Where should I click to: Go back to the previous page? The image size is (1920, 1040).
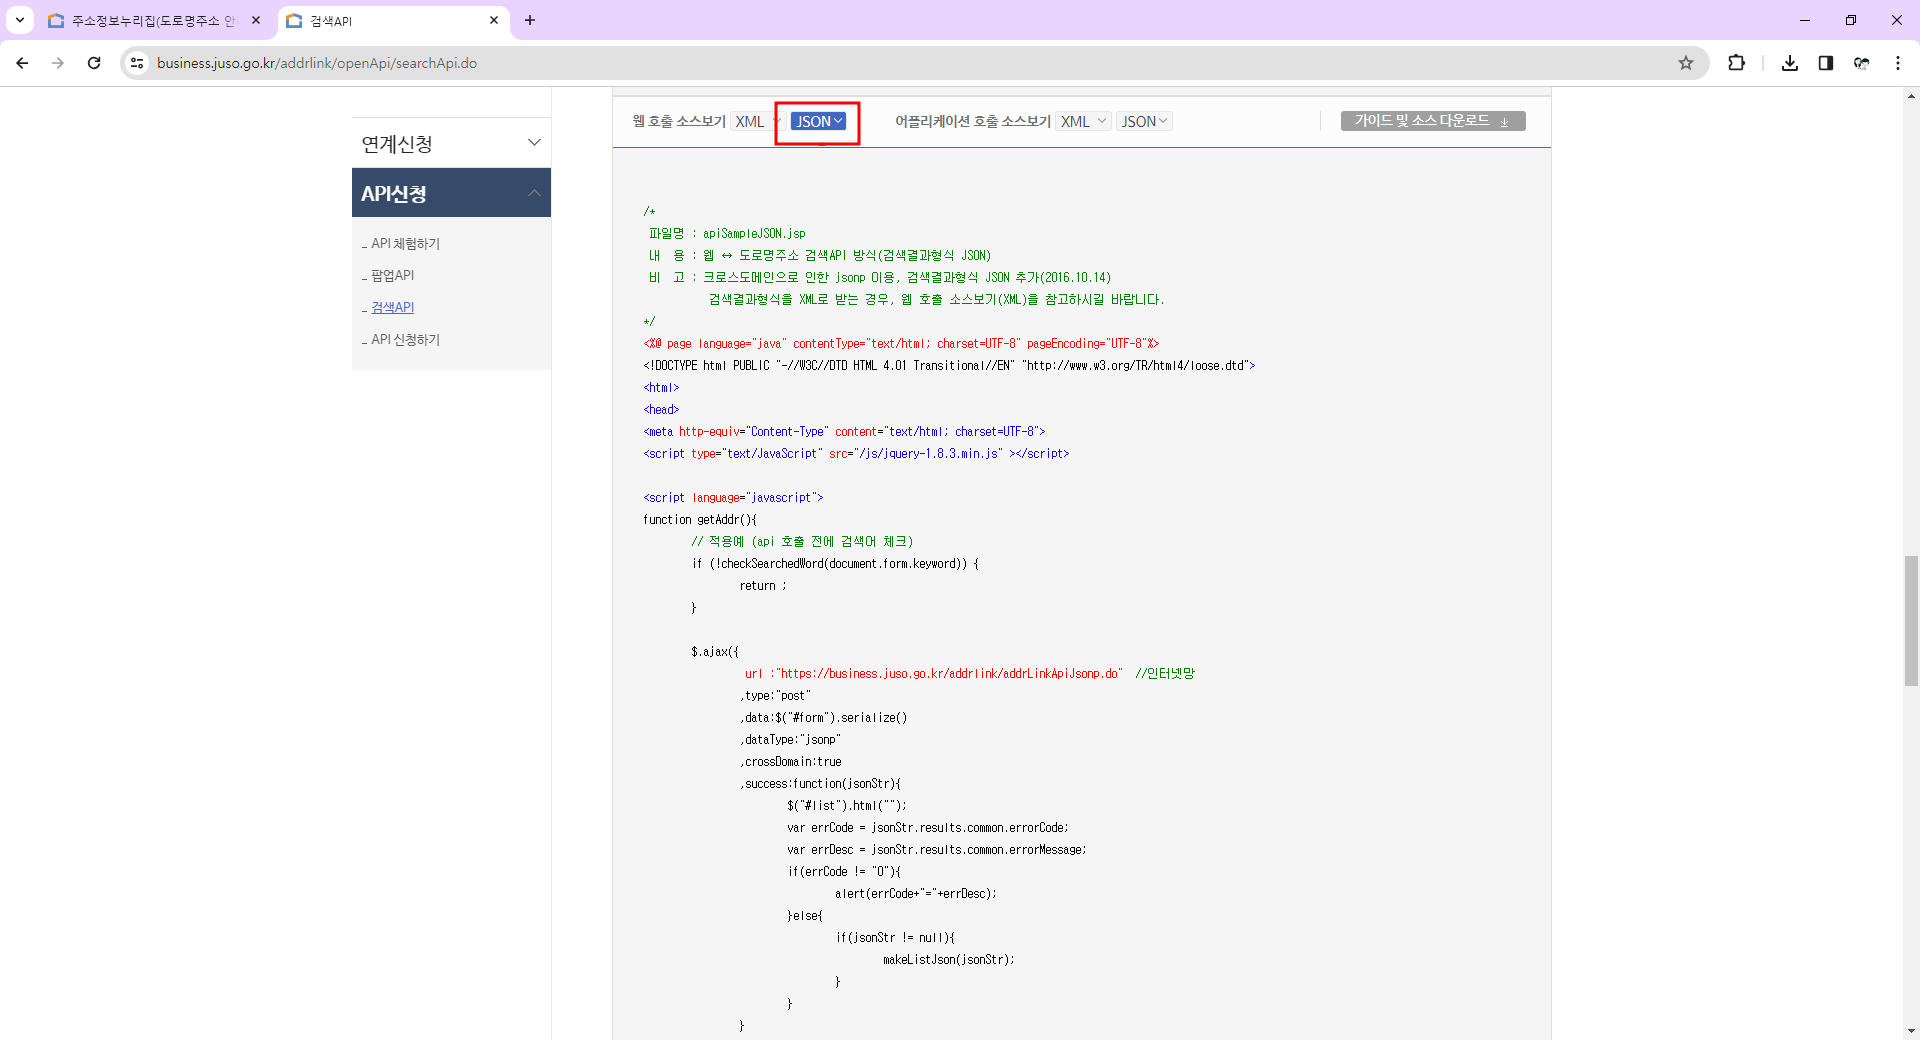(22, 63)
